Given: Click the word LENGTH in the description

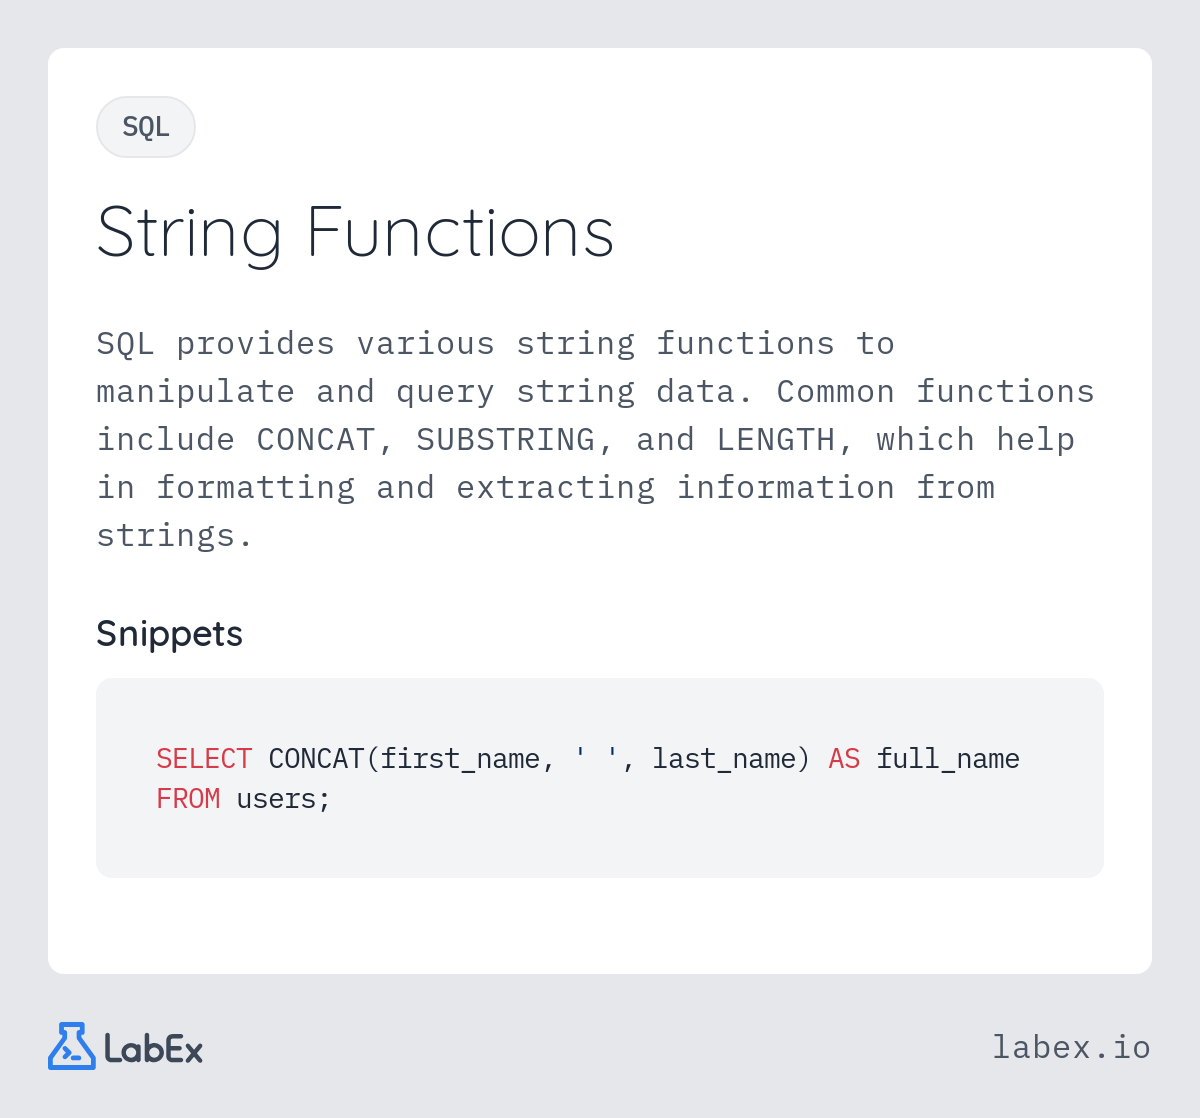Looking at the screenshot, I should click(775, 440).
